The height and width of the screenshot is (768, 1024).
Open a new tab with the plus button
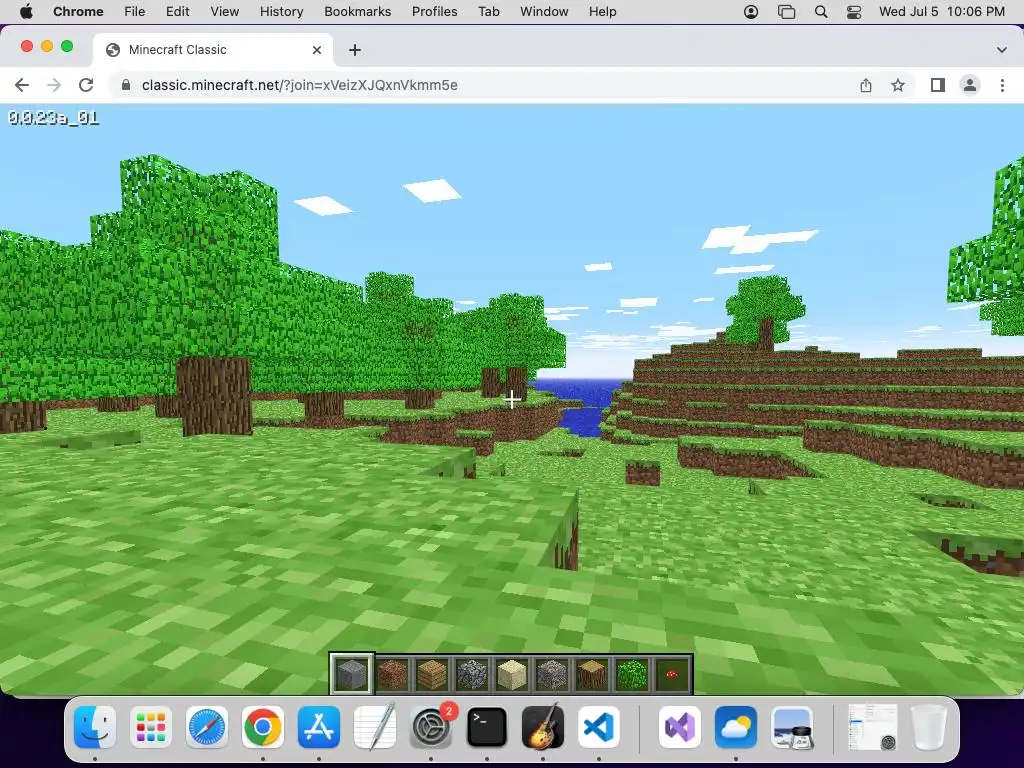(x=355, y=50)
